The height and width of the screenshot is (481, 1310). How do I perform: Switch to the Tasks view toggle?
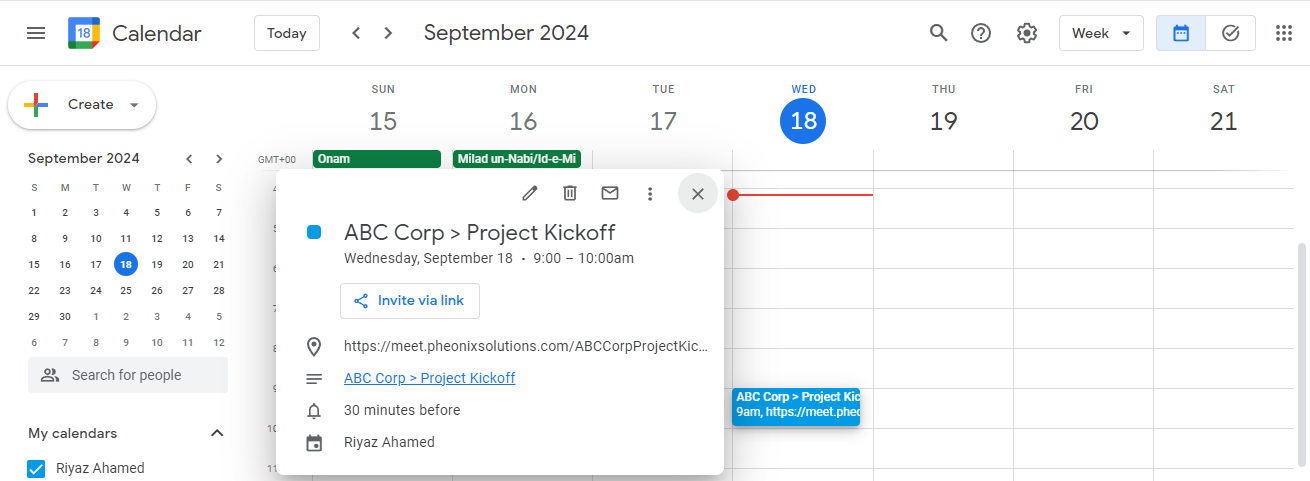pos(1231,33)
